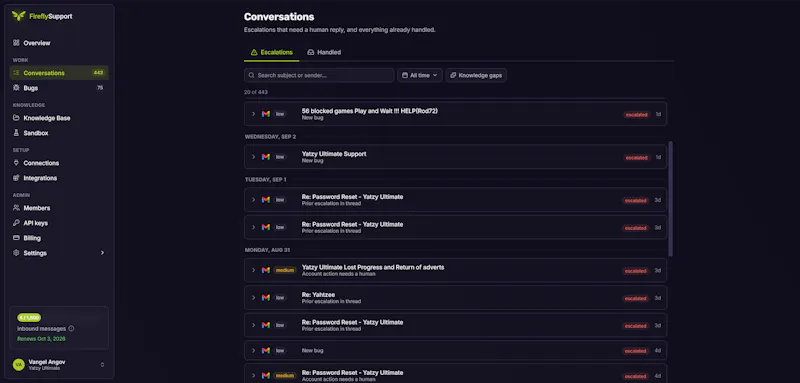Viewport: 800px width, 383px height.
Task: Click the FireflySupport firefly logo
Action: 18,16
